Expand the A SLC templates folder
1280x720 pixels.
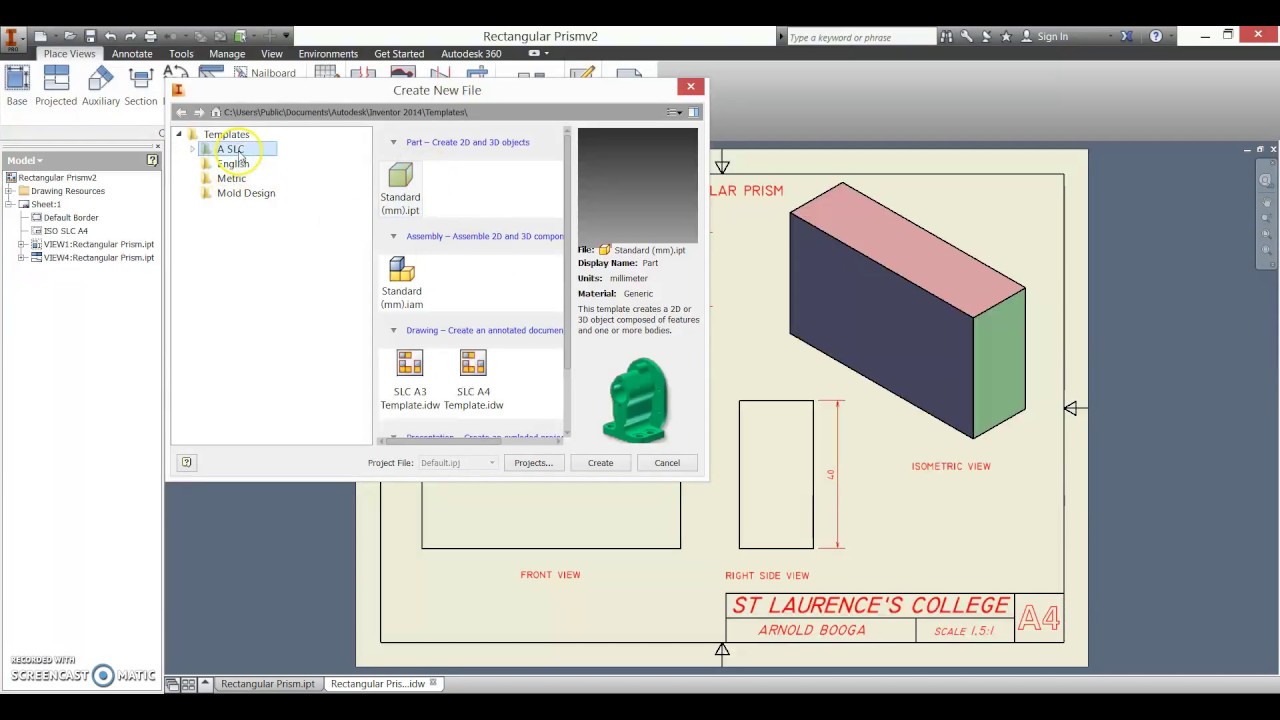point(192,149)
